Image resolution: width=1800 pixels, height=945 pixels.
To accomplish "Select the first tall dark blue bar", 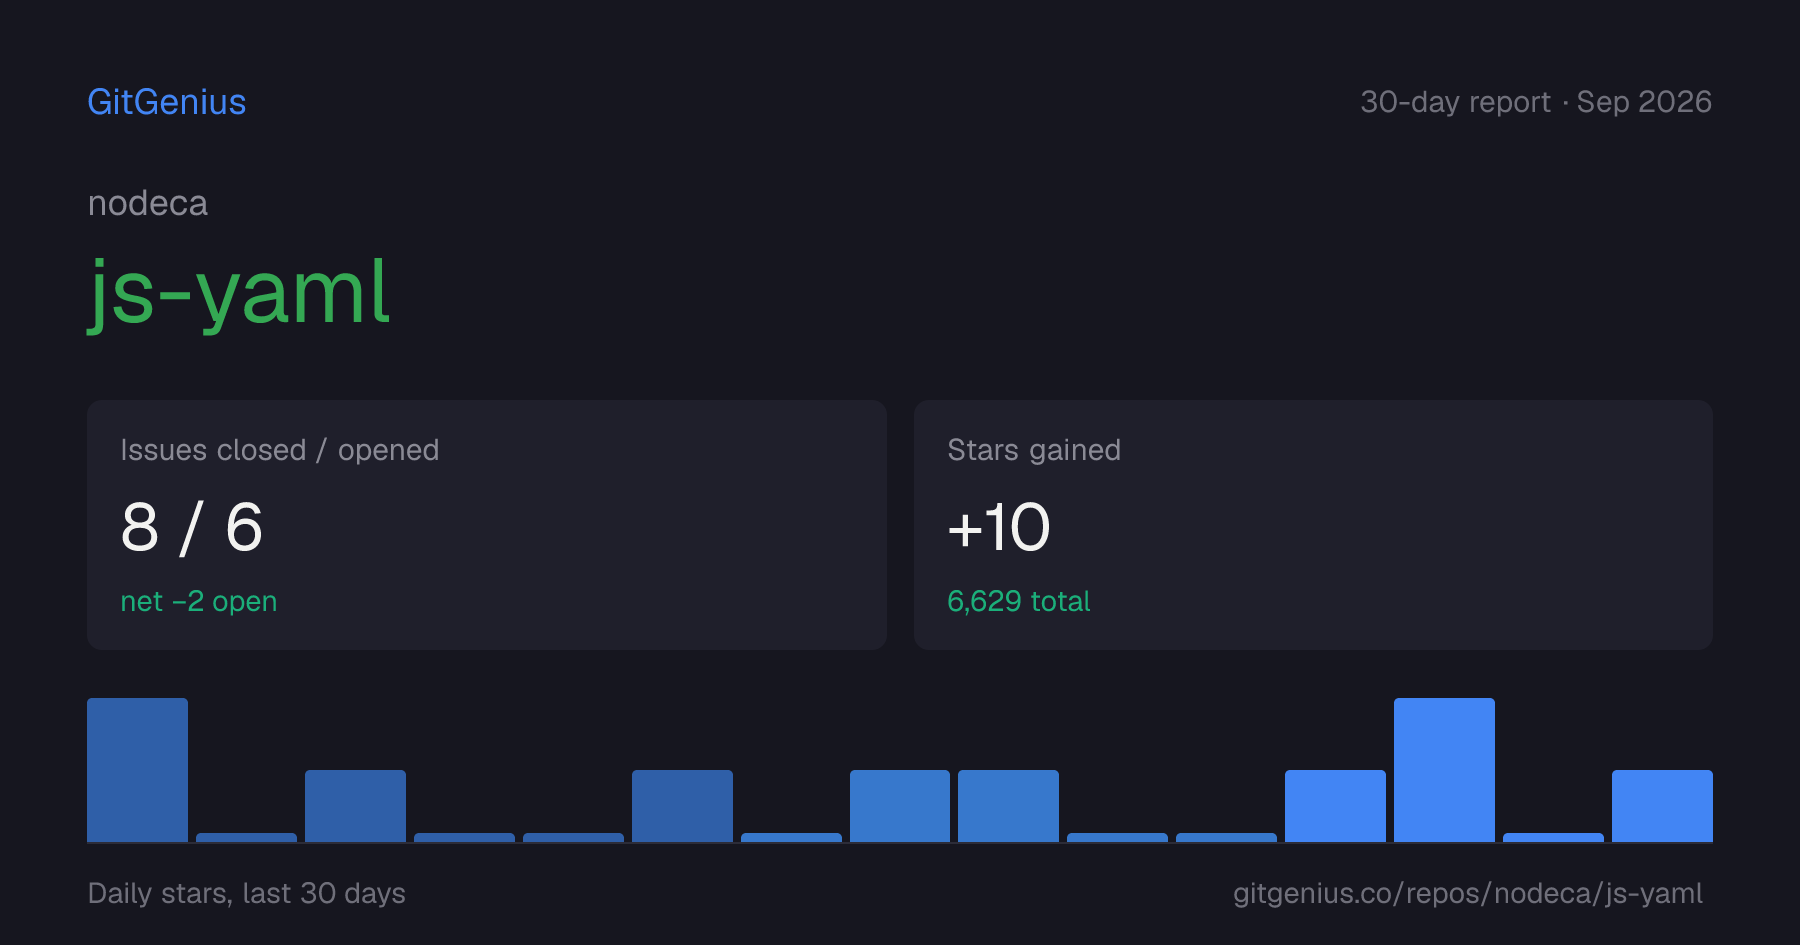I will 137,770.
